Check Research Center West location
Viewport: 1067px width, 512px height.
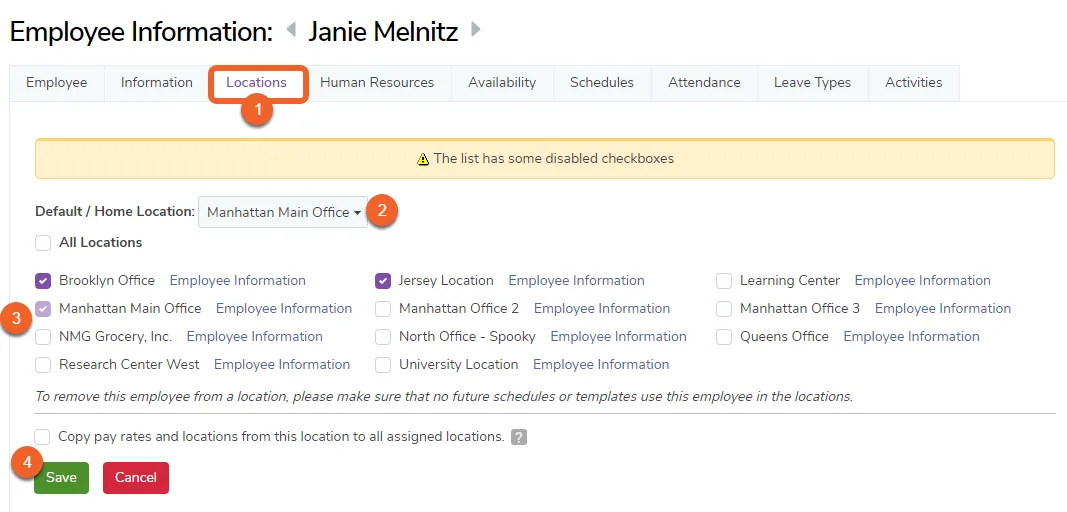click(x=43, y=365)
